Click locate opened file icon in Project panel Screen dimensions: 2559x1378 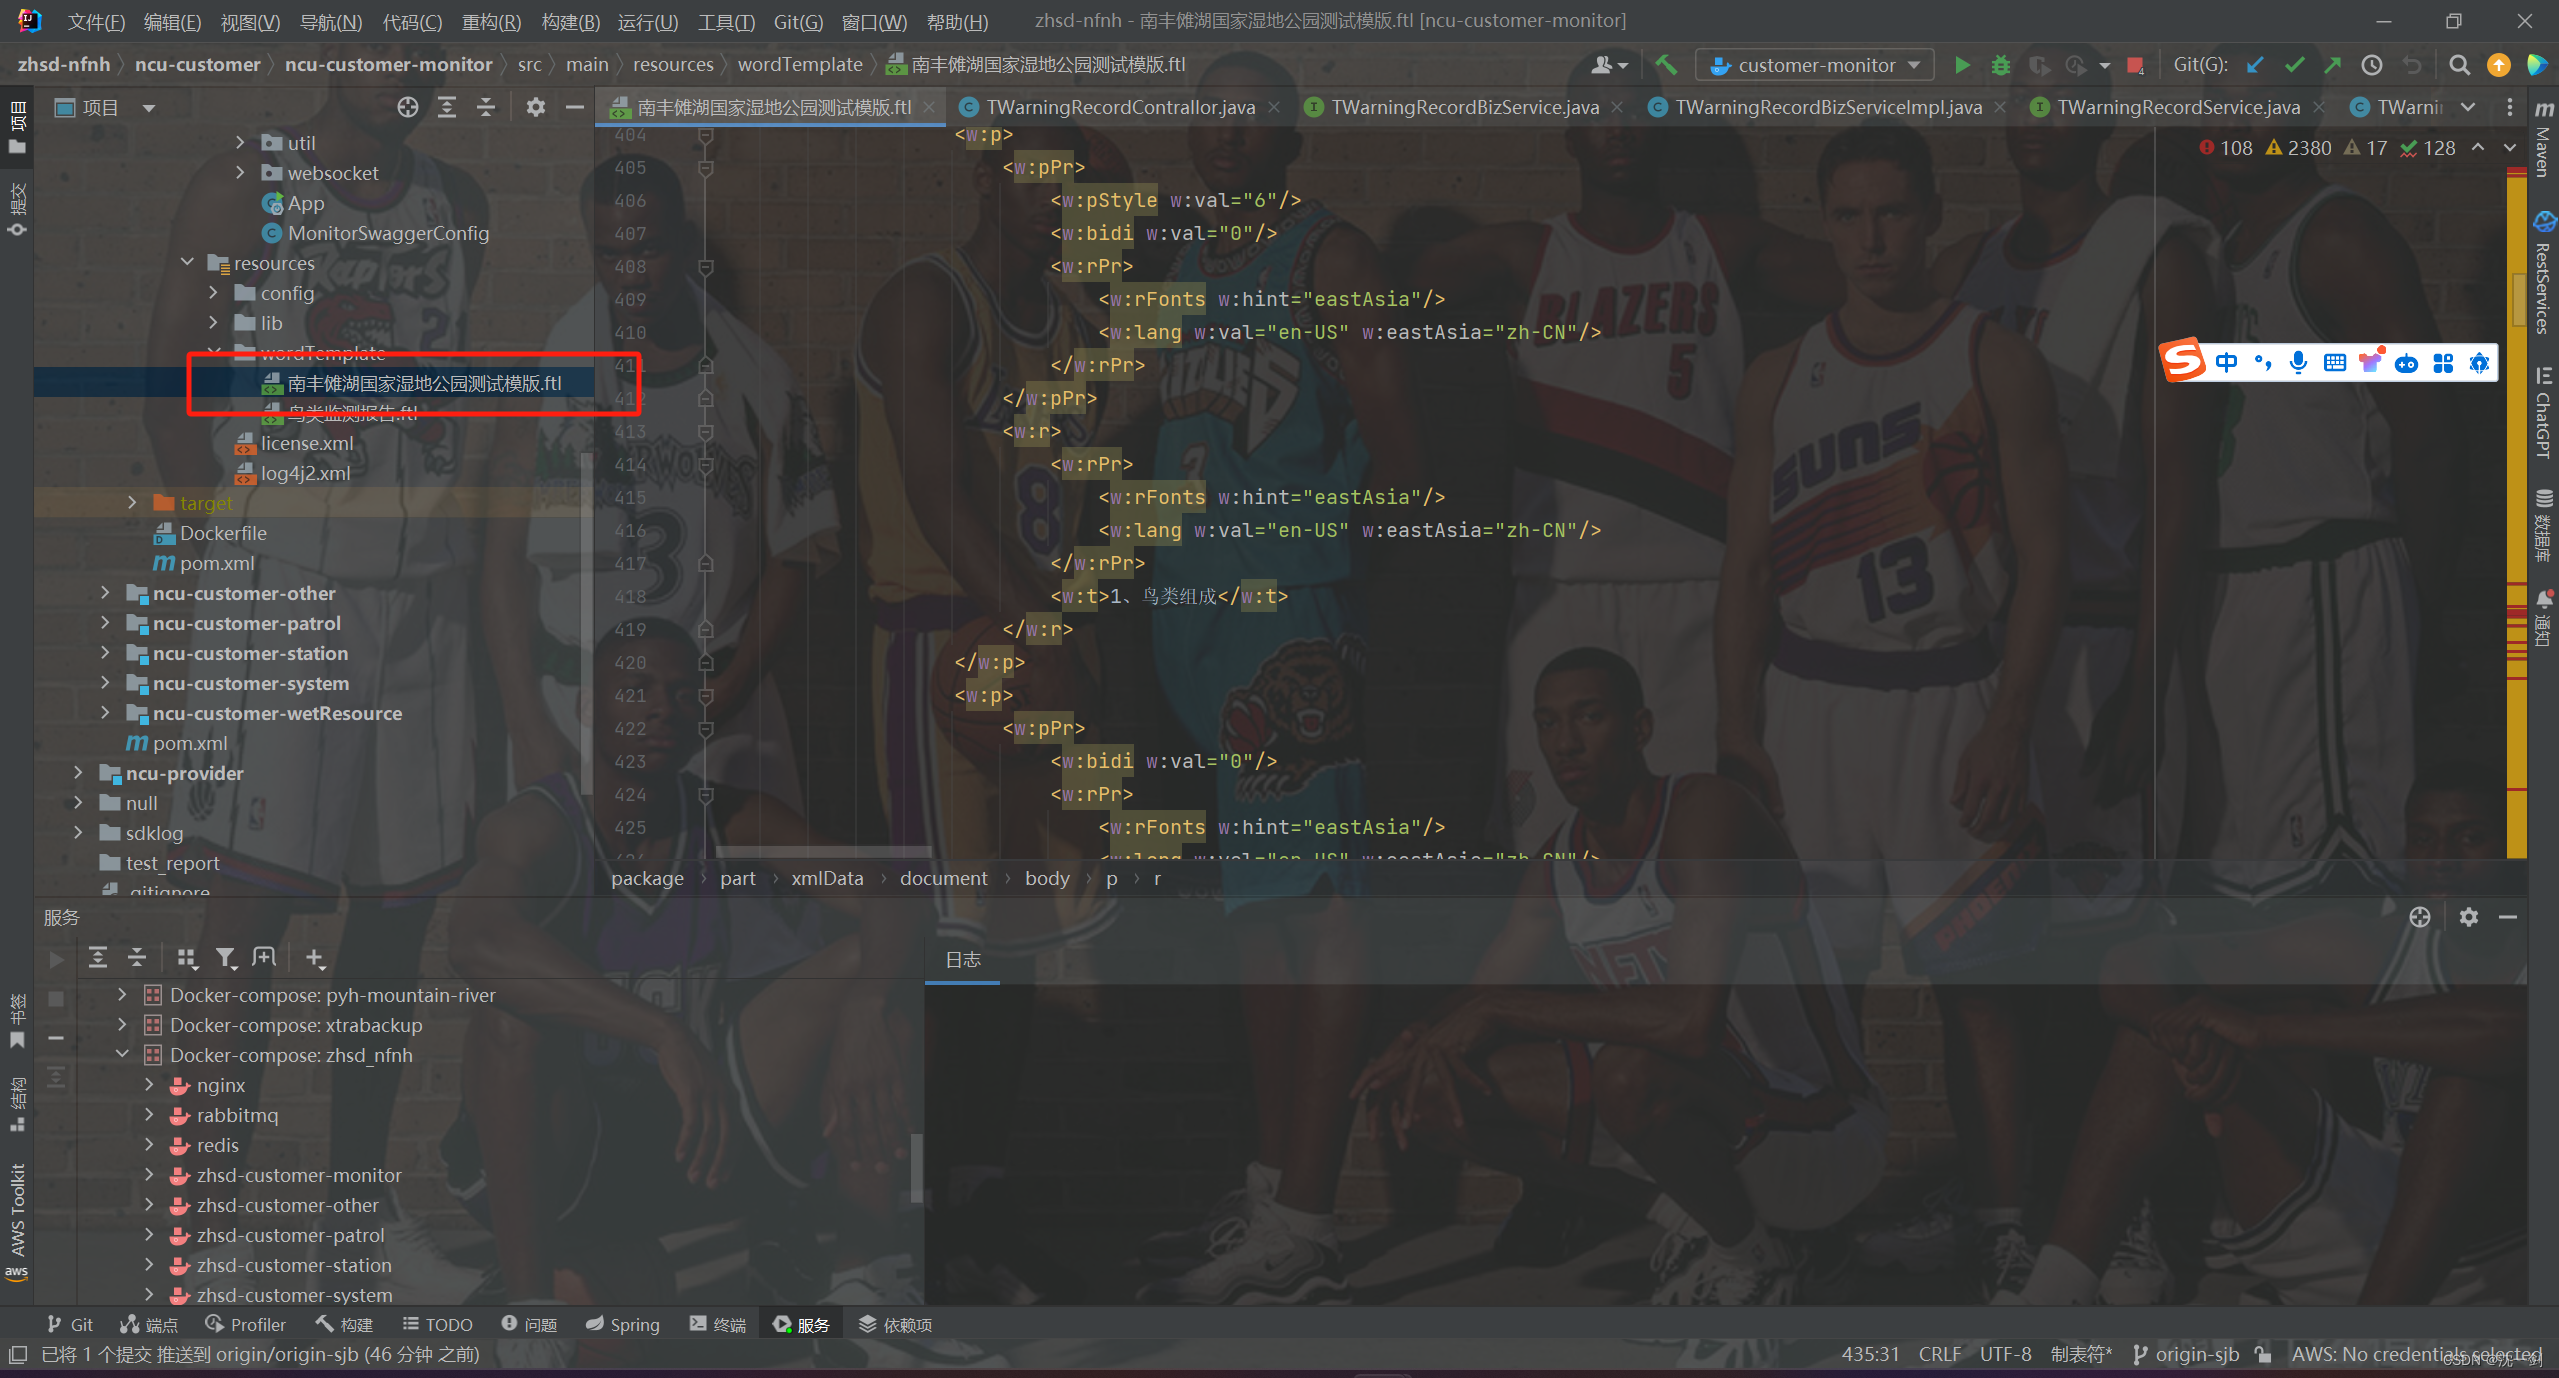[407, 107]
